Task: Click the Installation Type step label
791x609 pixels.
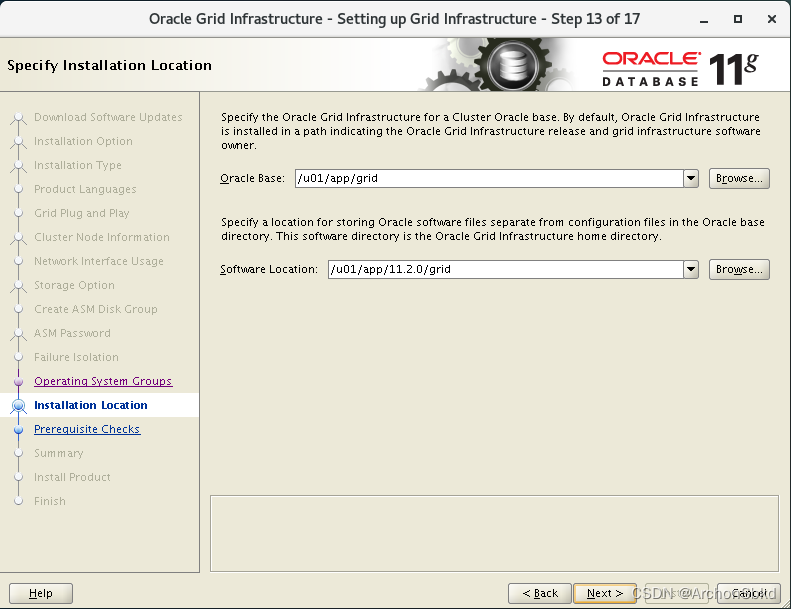Action: tap(78, 165)
